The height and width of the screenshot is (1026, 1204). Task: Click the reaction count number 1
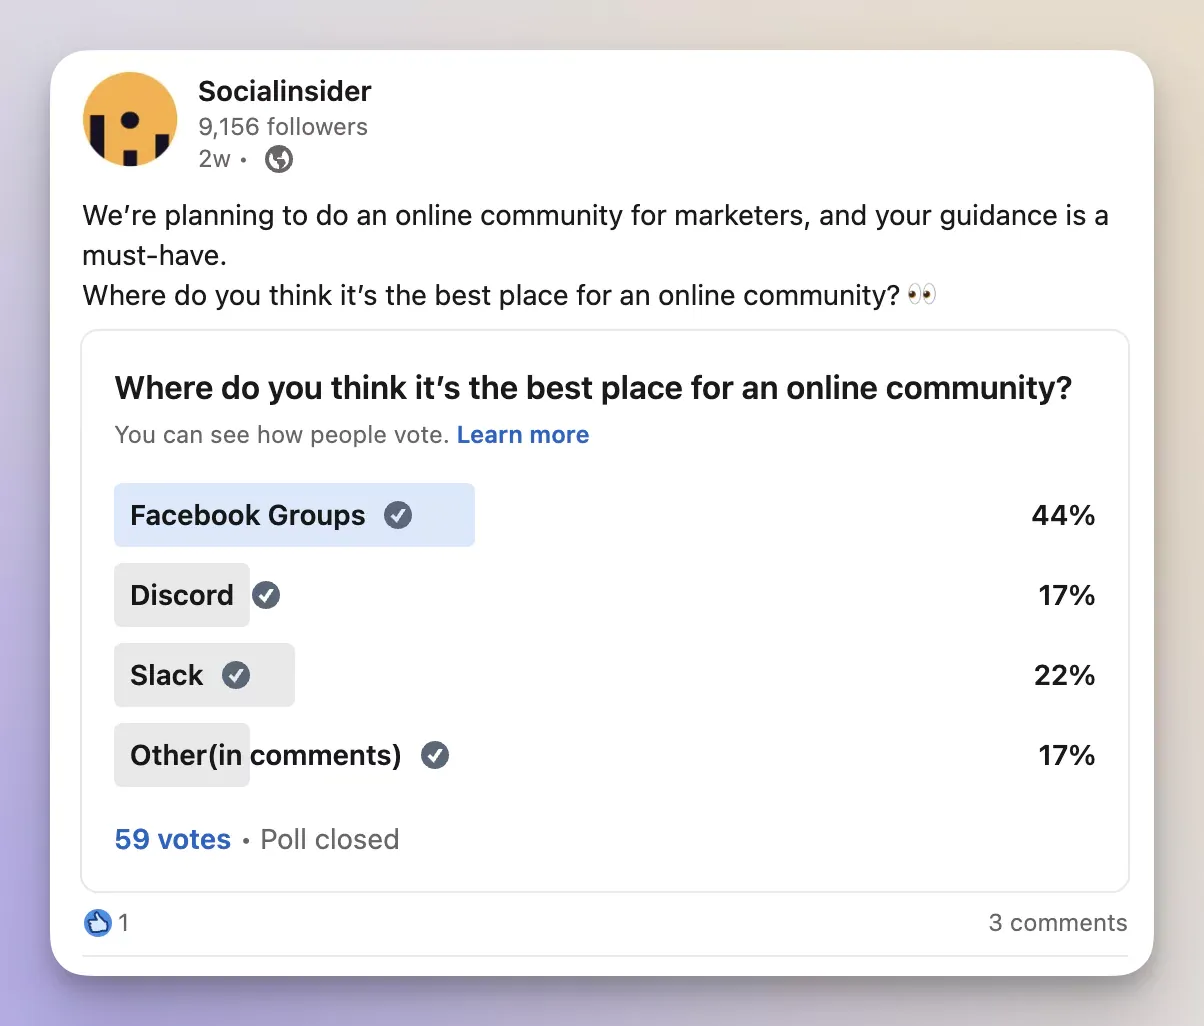124,923
